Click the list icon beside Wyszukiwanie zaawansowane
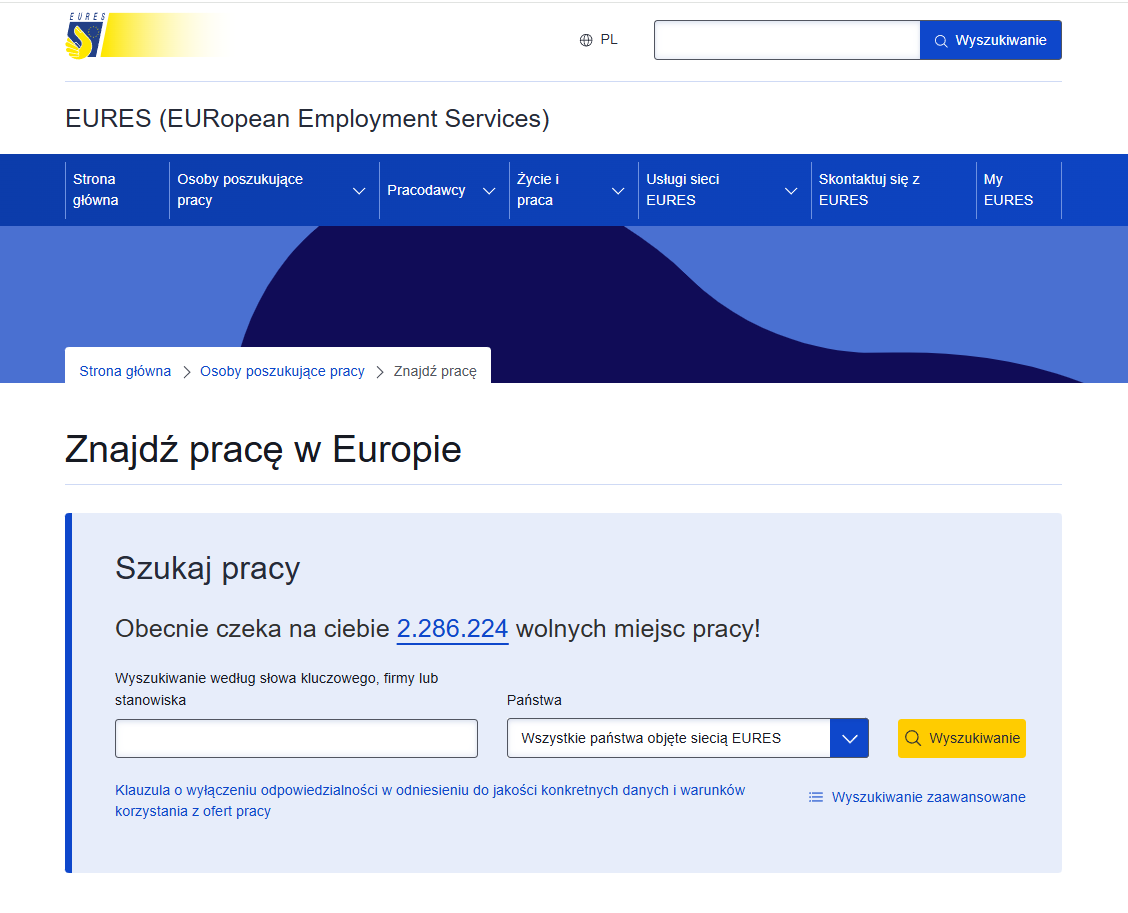The height and width of the screenshot is (913, 1128). (816, 797)
